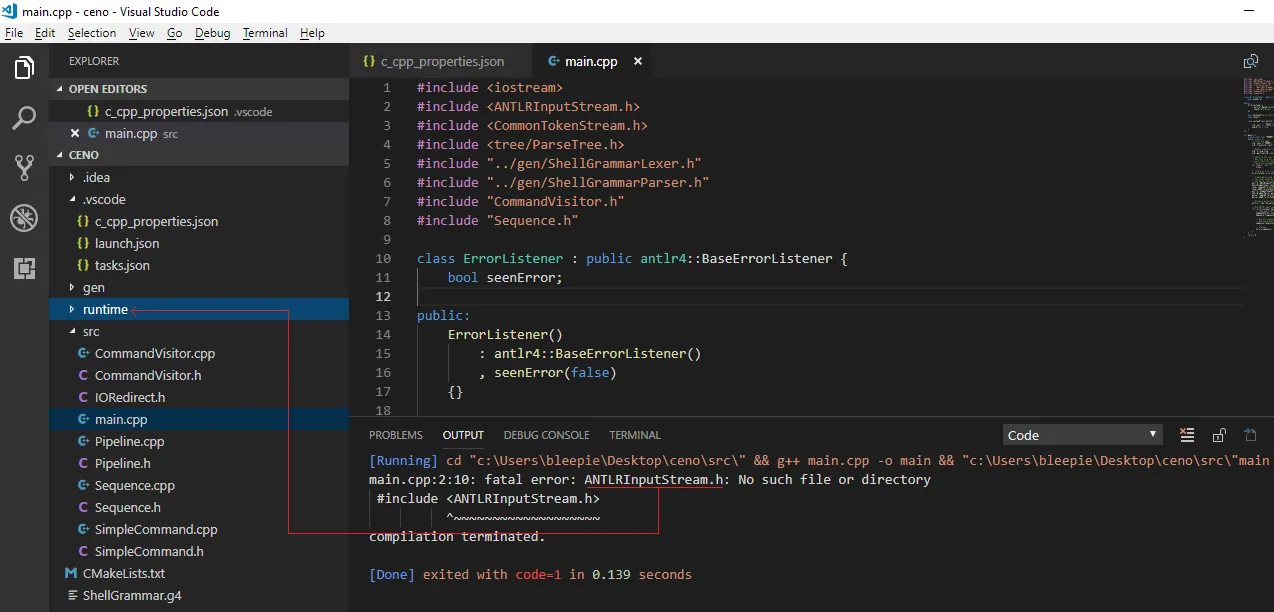
Task: Open the Selection menu
Action: (92, 33)
